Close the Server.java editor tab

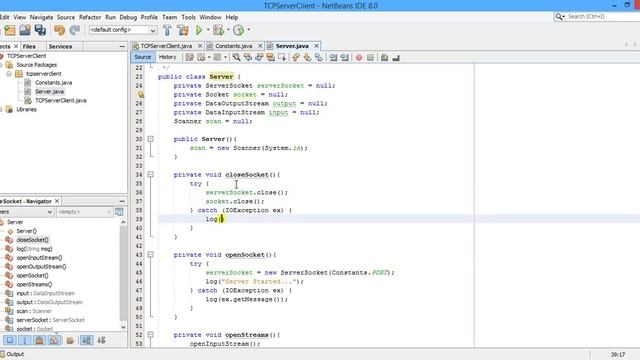tap(316, 46)
